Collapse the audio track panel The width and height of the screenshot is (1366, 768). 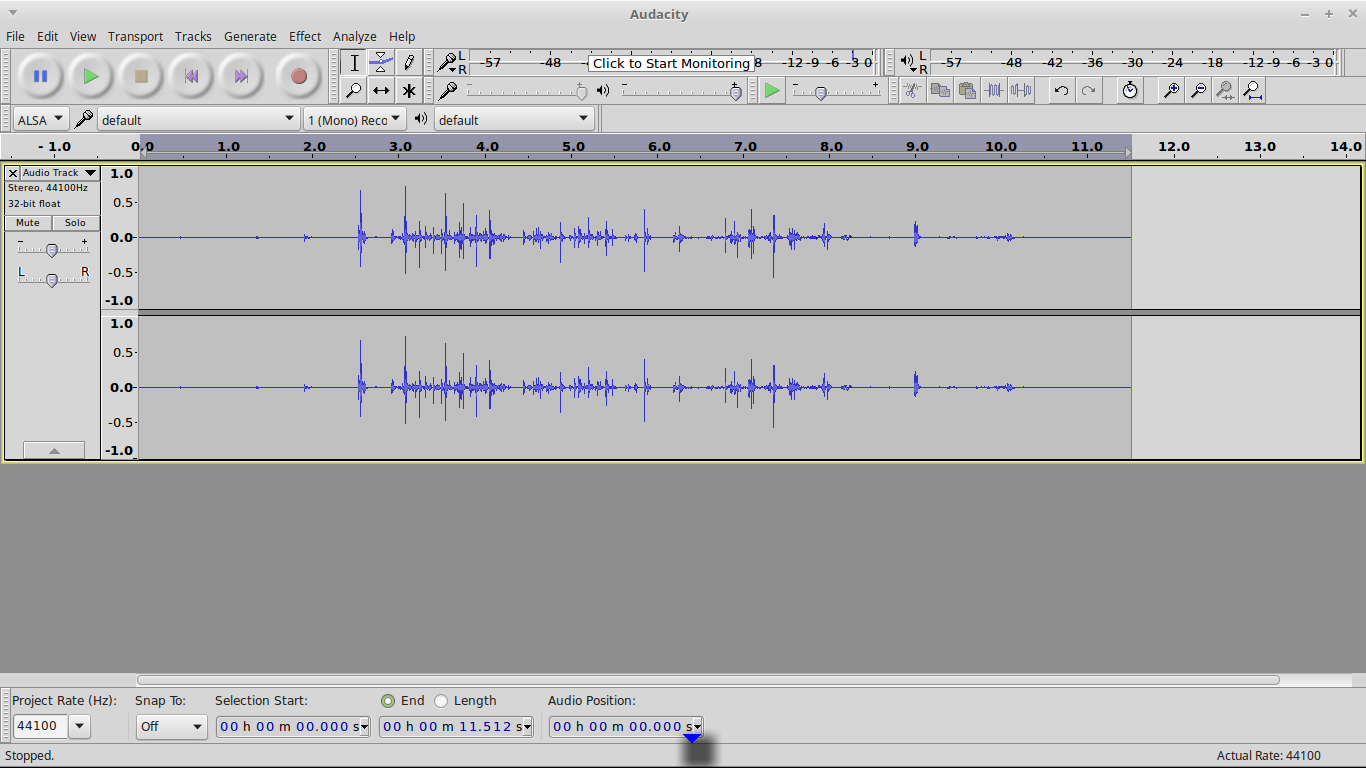[54, 449]
